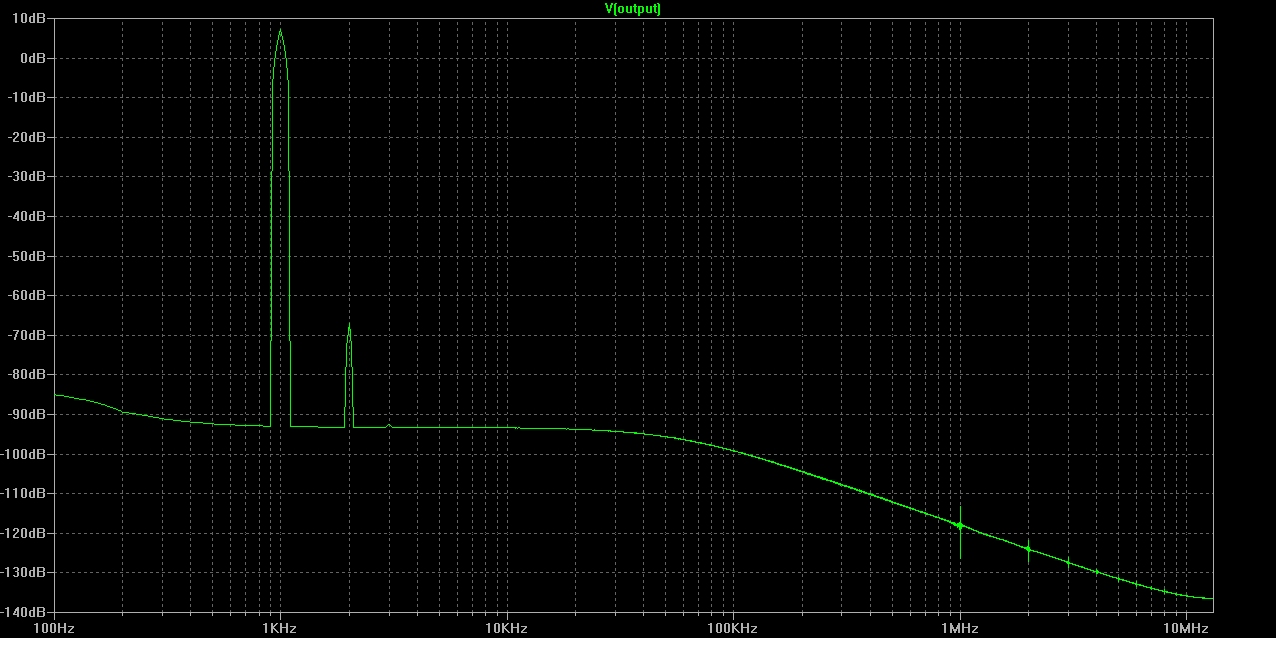Click the 100Hz frequency axis label
Screen dimensions: 1276x652
[x=54, y=629]
